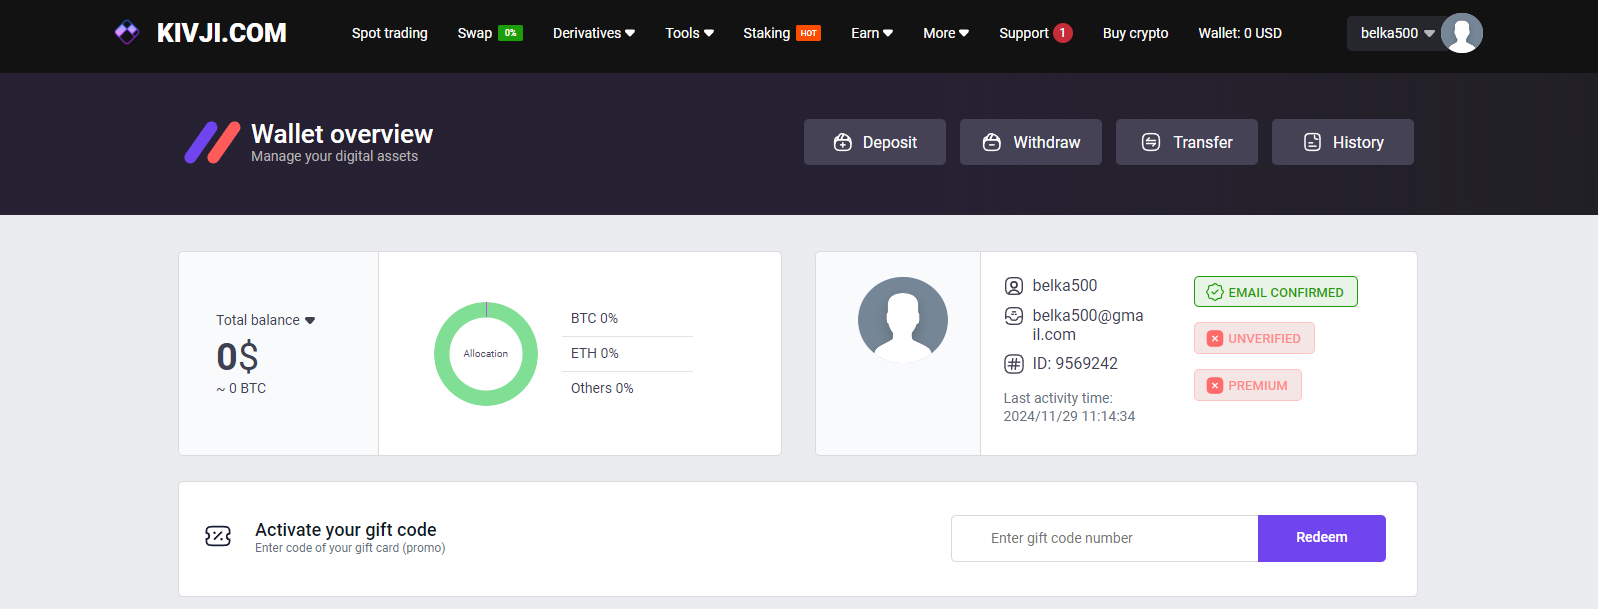Click the ID hash icon beside 9569242
The width and height of the screenshot is (1598, 609).
pos(1013,364)
